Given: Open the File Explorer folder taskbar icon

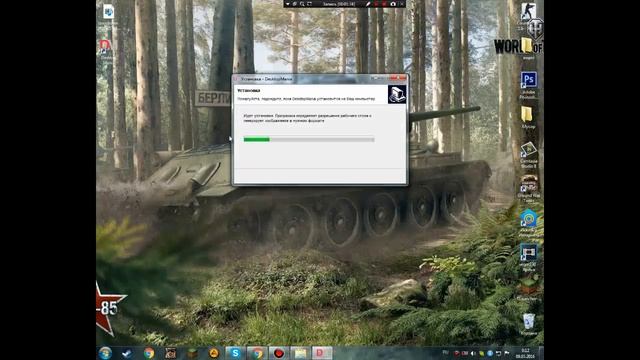Looking at the screenshot, I should [300, 353].
